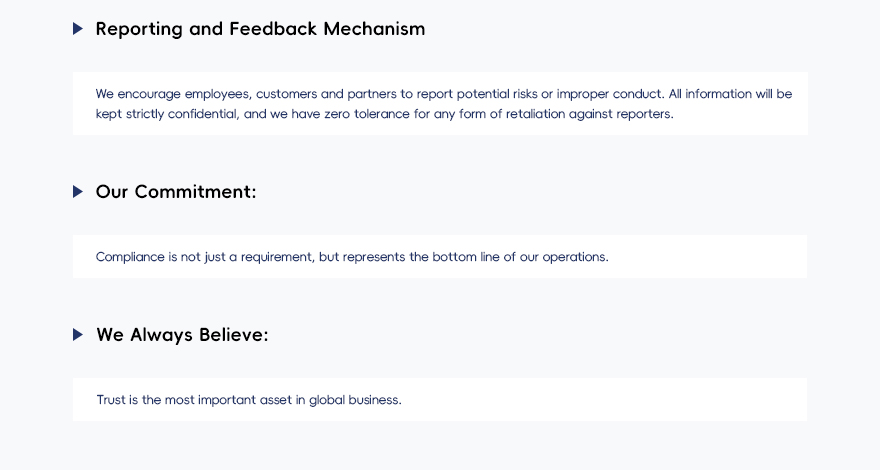Expand the We Always Believe triangle marker
Screen dimensions: 880x470
coord(78,335)
